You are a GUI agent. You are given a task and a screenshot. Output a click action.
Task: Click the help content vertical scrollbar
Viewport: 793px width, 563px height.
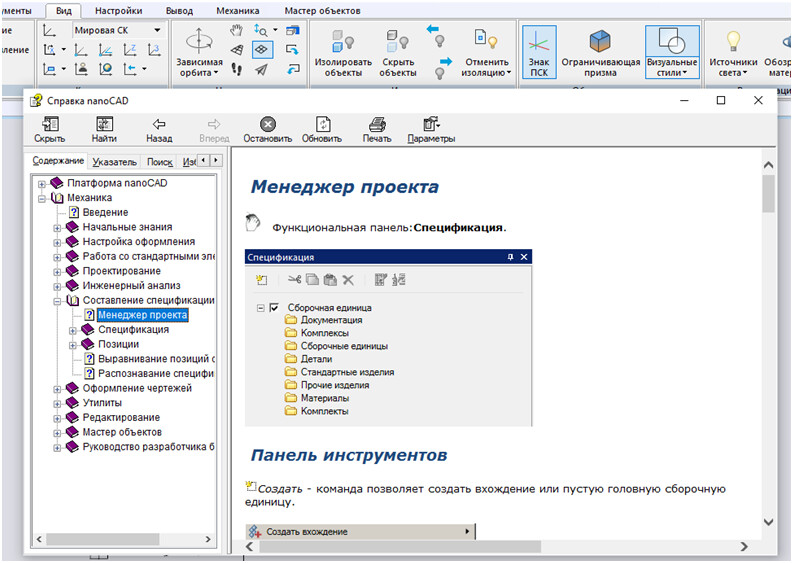click(768, 192)
